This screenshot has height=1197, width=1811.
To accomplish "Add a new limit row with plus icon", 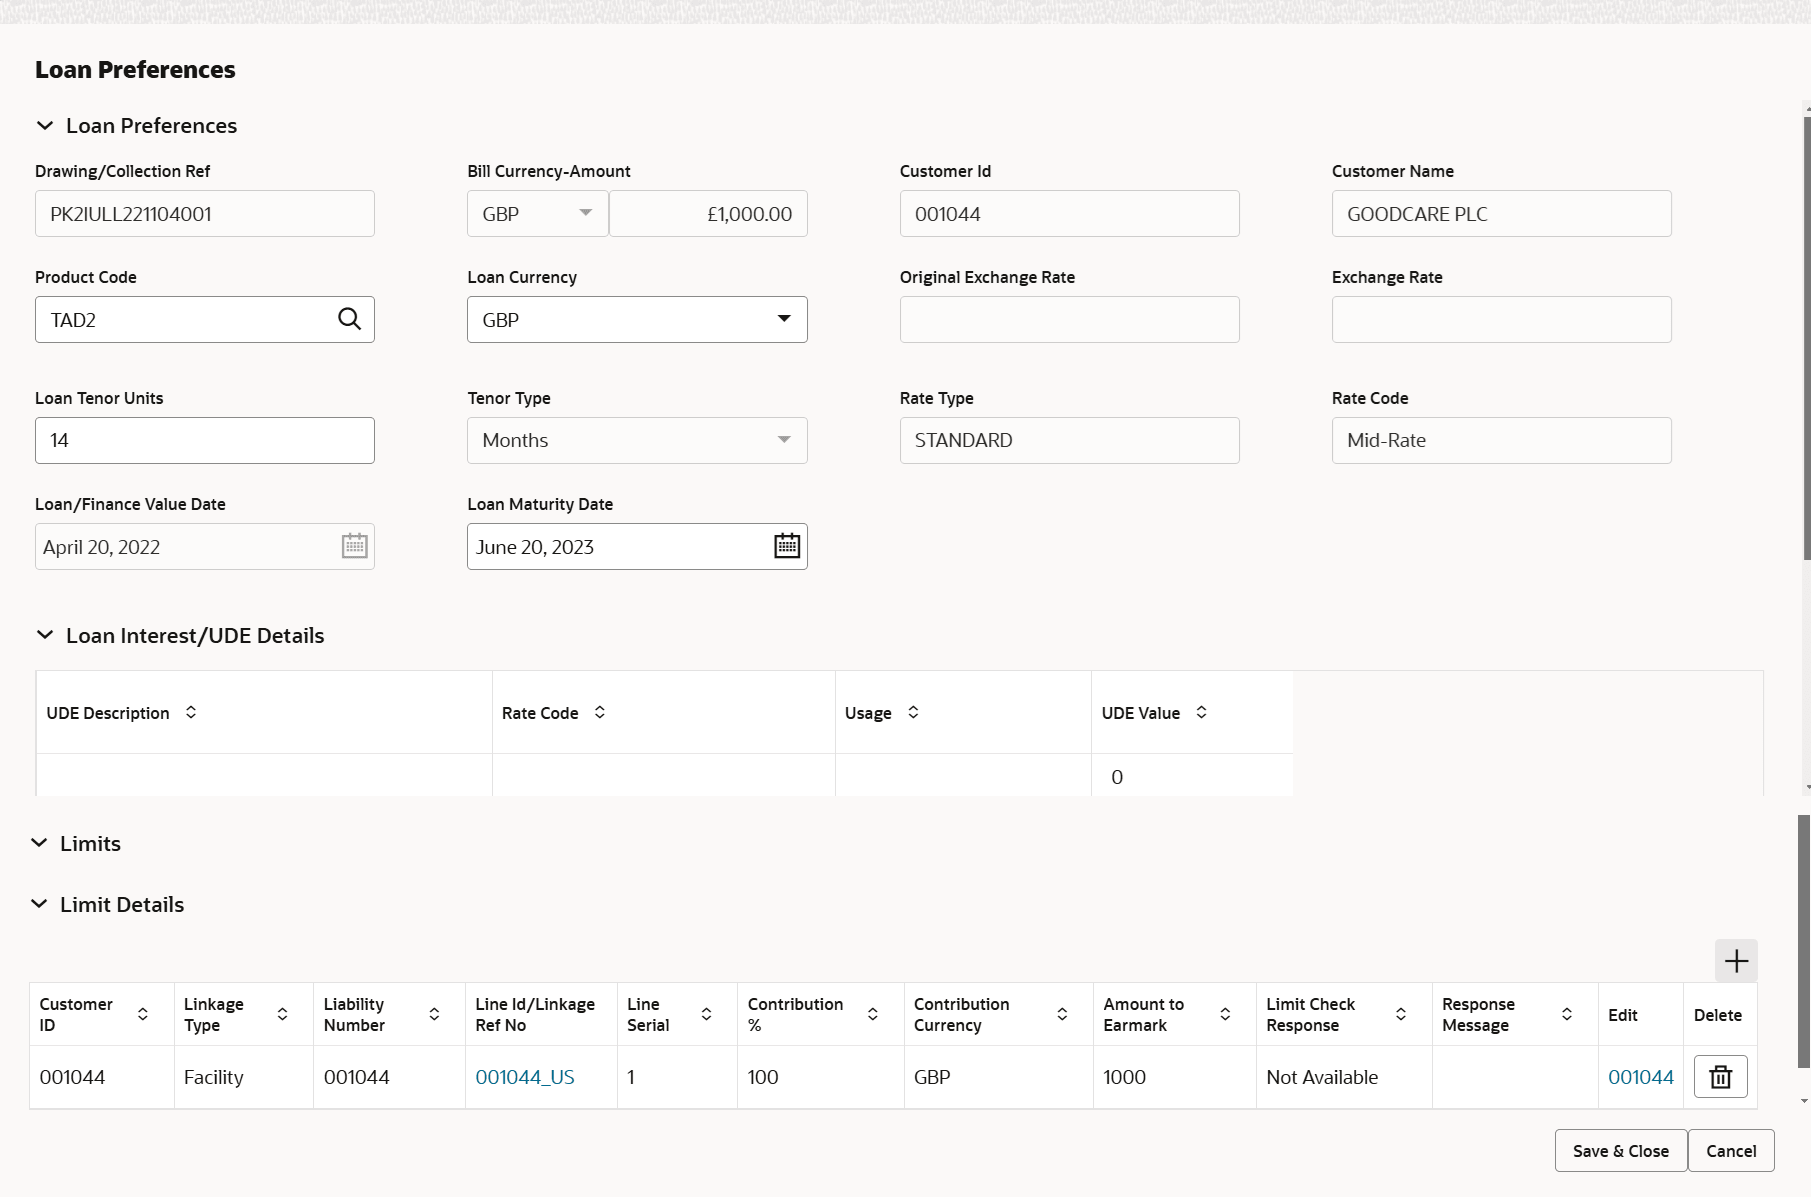I will pos(1736,961).
